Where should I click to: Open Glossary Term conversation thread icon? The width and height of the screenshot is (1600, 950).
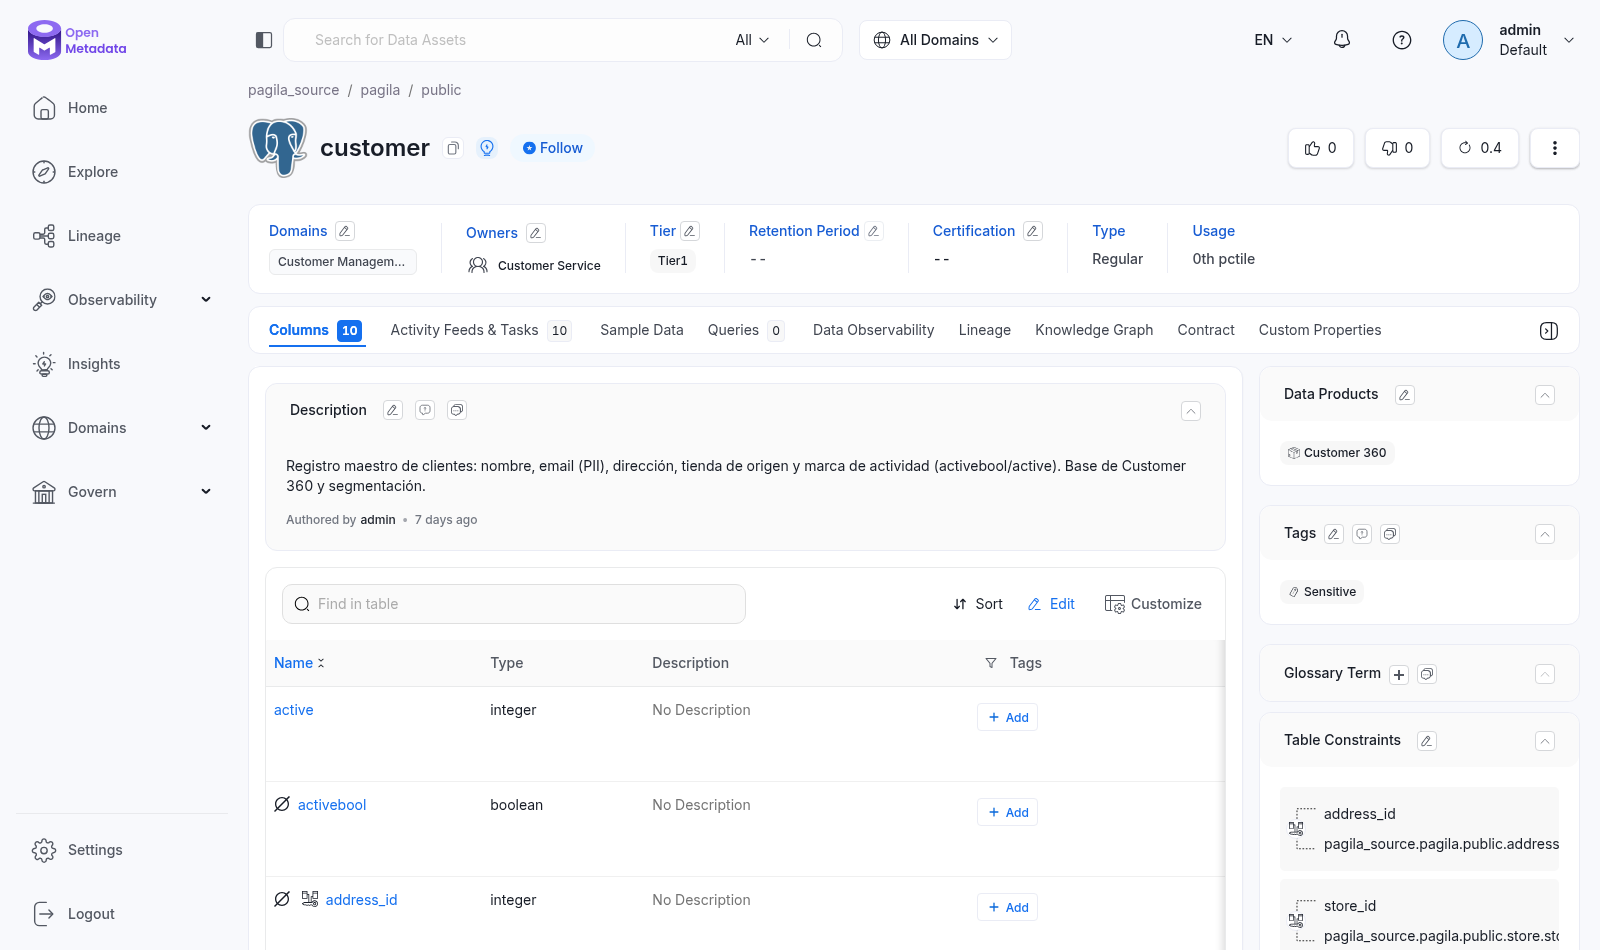click(1427, 674)
